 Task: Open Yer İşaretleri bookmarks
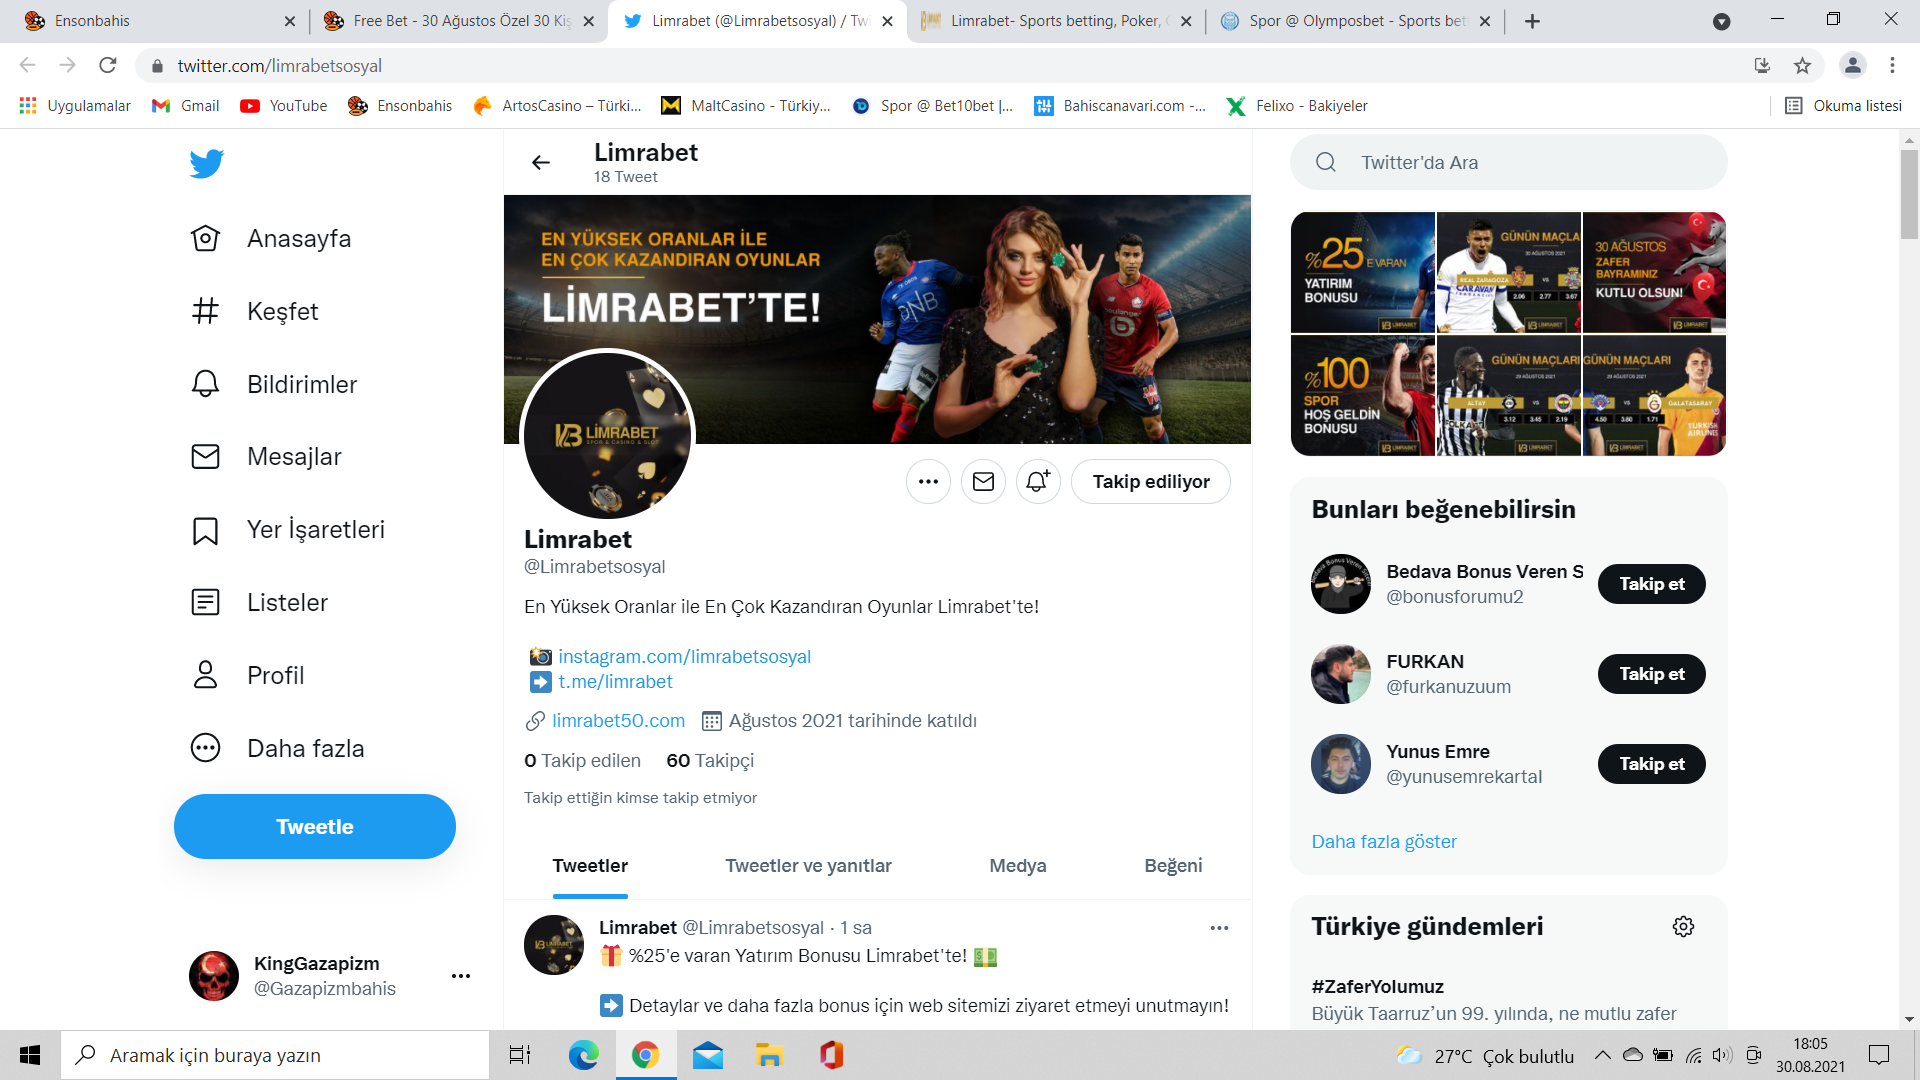coord(287,530)
